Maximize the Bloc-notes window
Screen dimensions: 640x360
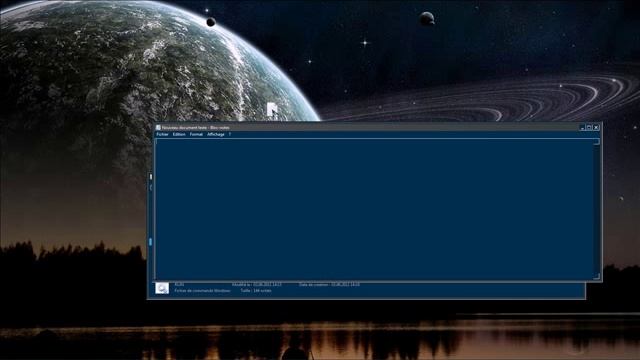(x=589, y=127)
